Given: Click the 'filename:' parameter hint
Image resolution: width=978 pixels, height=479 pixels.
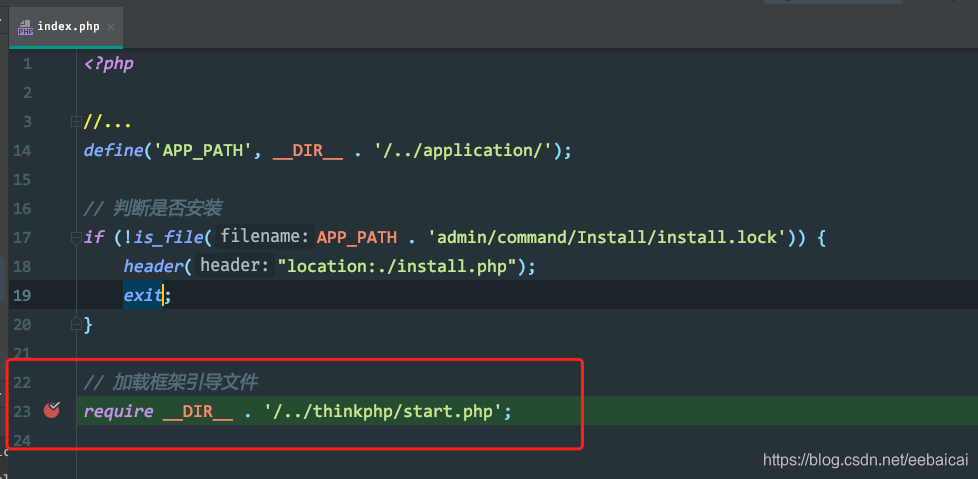Looking at the screenshot, I should click(x=264, y=237).
